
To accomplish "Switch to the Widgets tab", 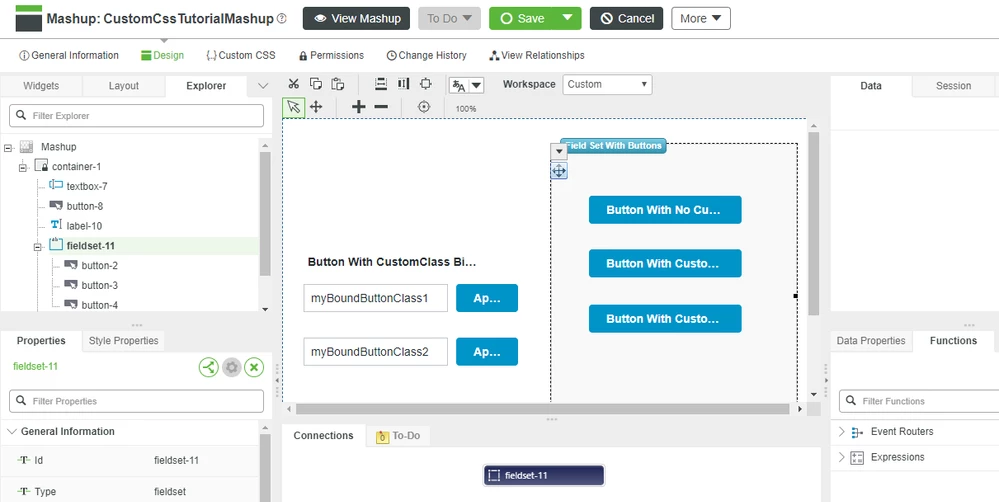I will click(41, 85).
